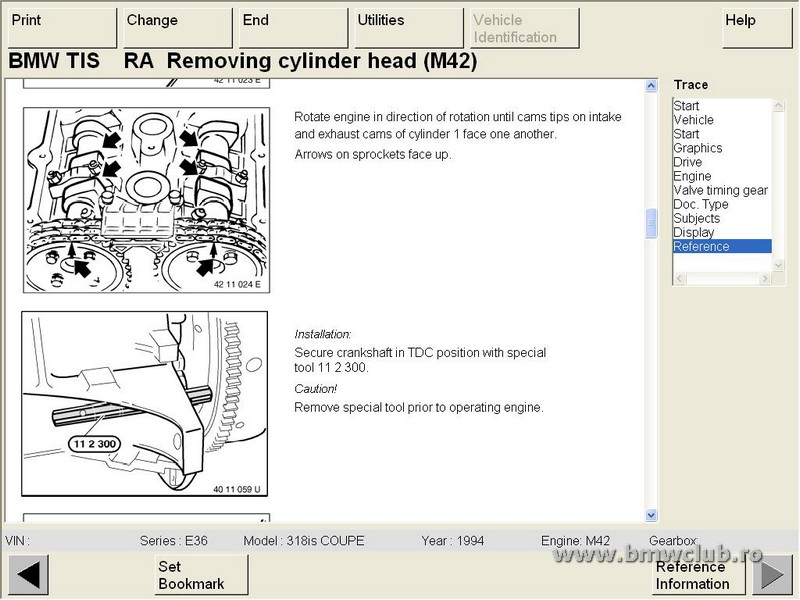The image size is (800, 600).
Task: Open Reference Information
Action: point(692,575)
